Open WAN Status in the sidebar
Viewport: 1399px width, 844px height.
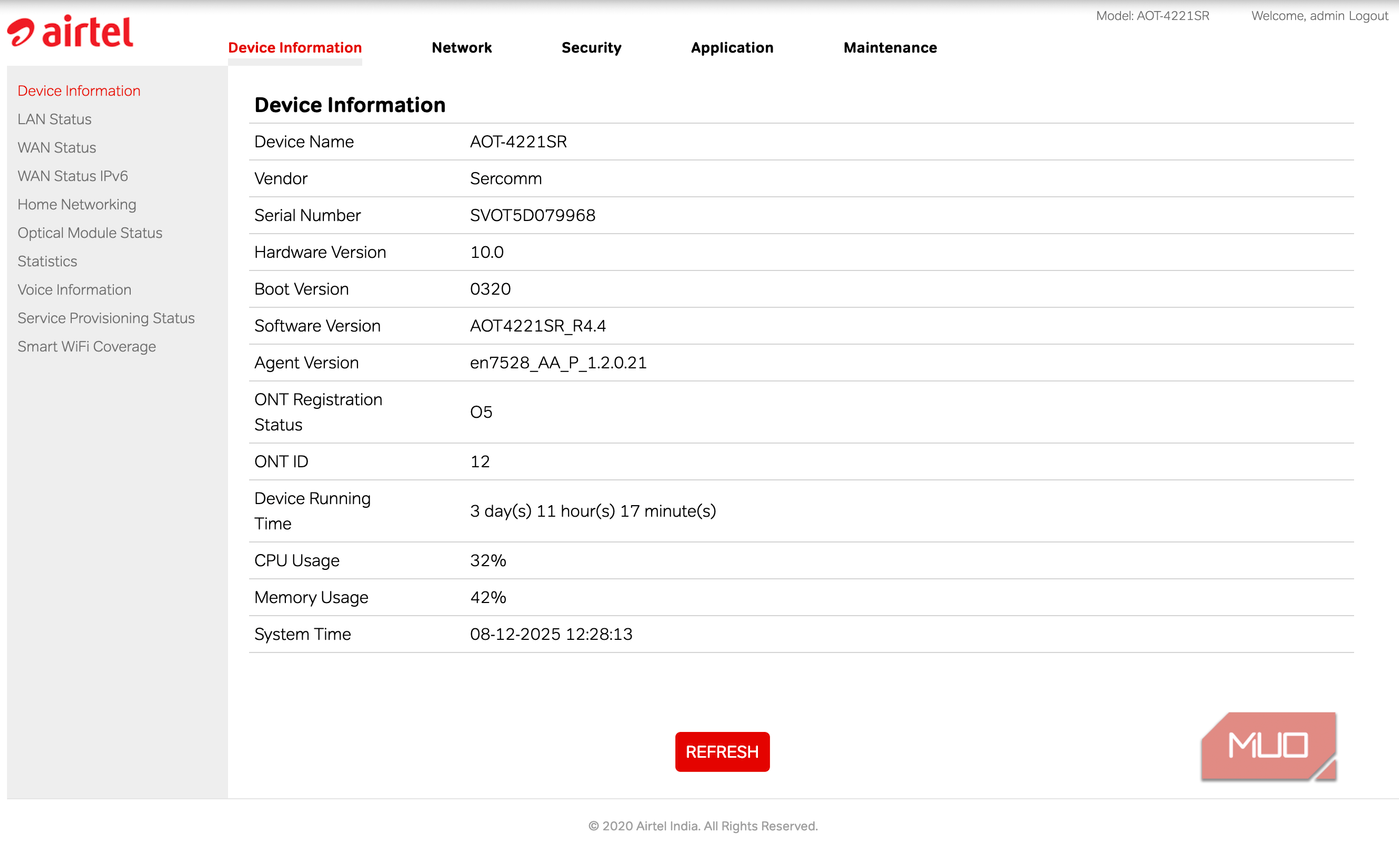coord(57,147)
